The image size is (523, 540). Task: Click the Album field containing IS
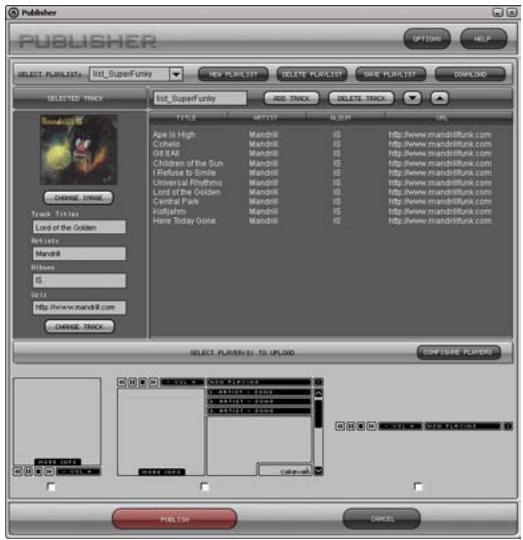point(79,280)
